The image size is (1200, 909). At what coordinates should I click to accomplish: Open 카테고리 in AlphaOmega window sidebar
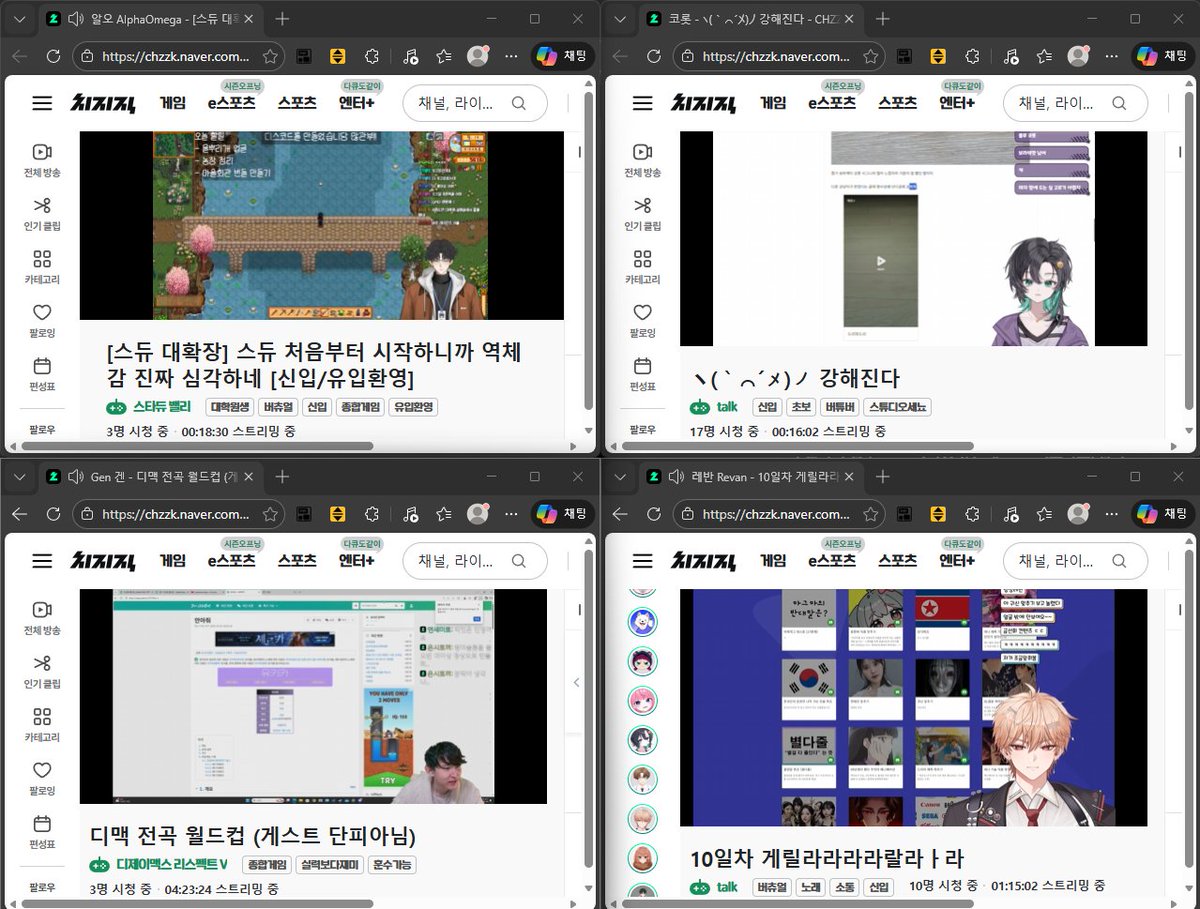click(42, 267)
